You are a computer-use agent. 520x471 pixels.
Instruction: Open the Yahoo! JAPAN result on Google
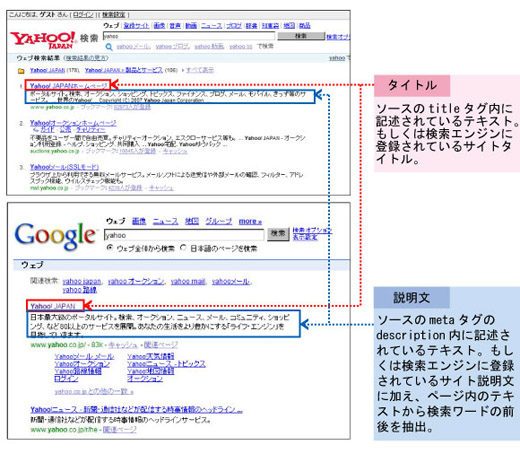tap(53, 306)
